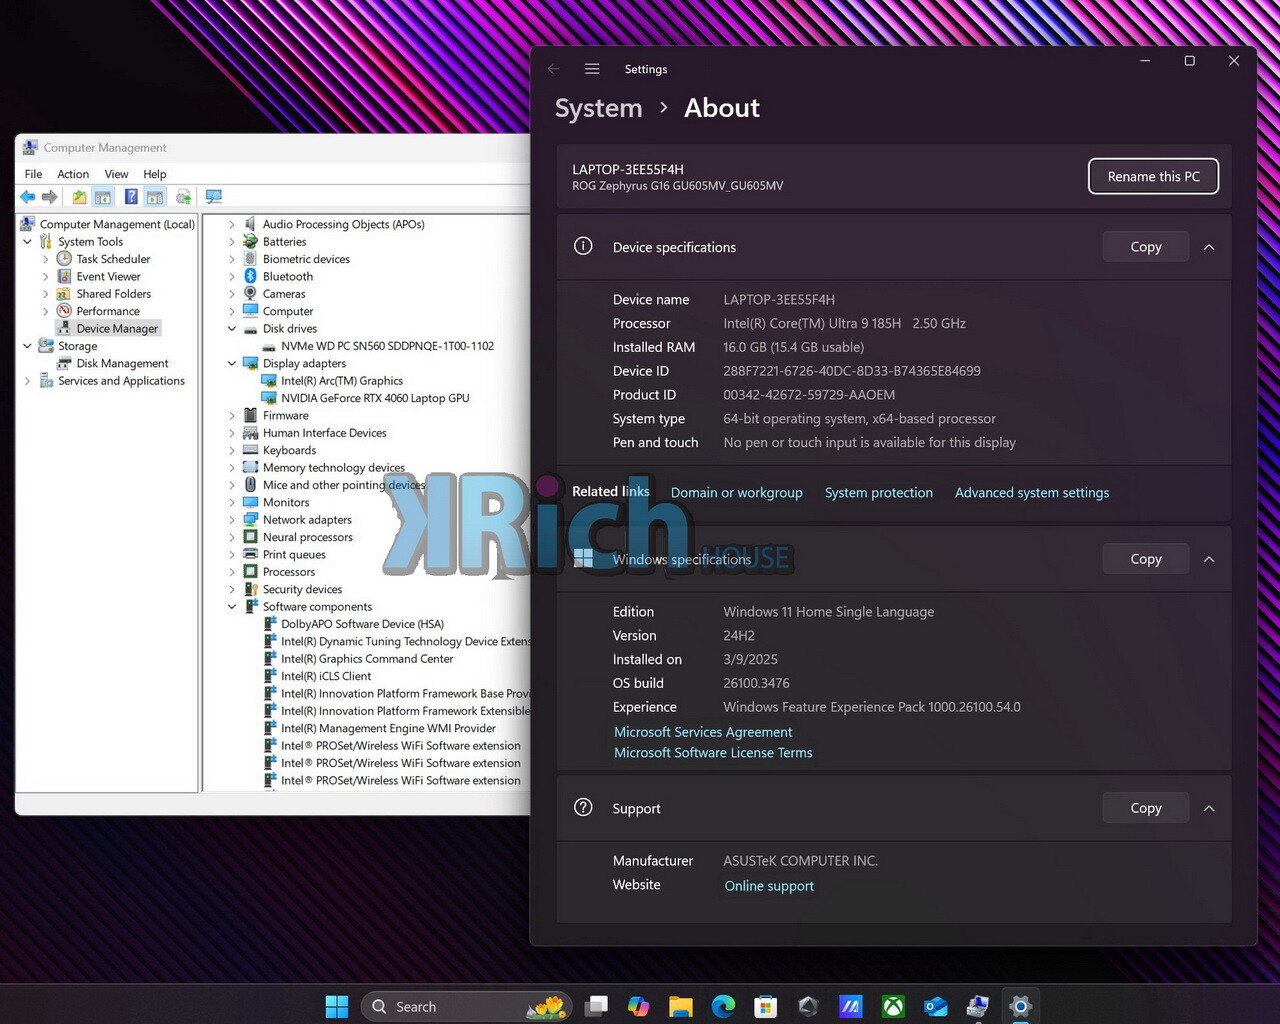
Task: Click the Bluetooth device category
Action: [x=288, y=276]
